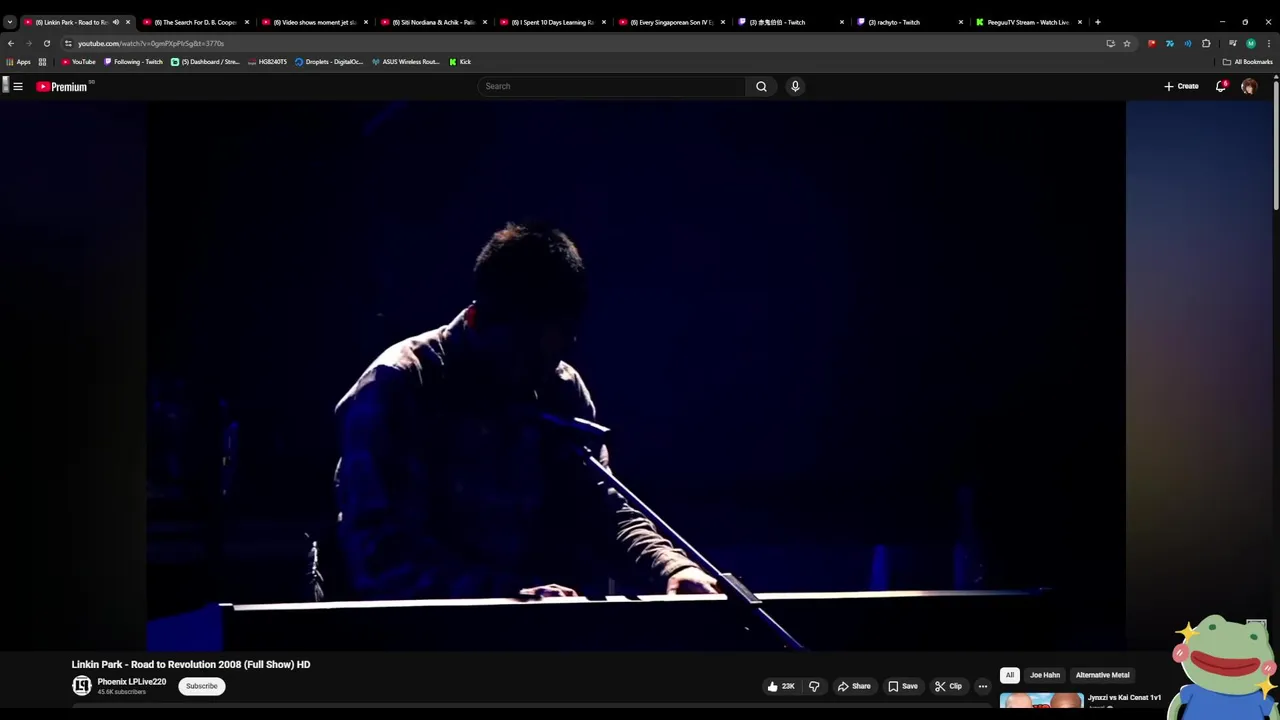Open Following - Twitch bookmark
Screen dimensions: 1280x720
point(134,62)
